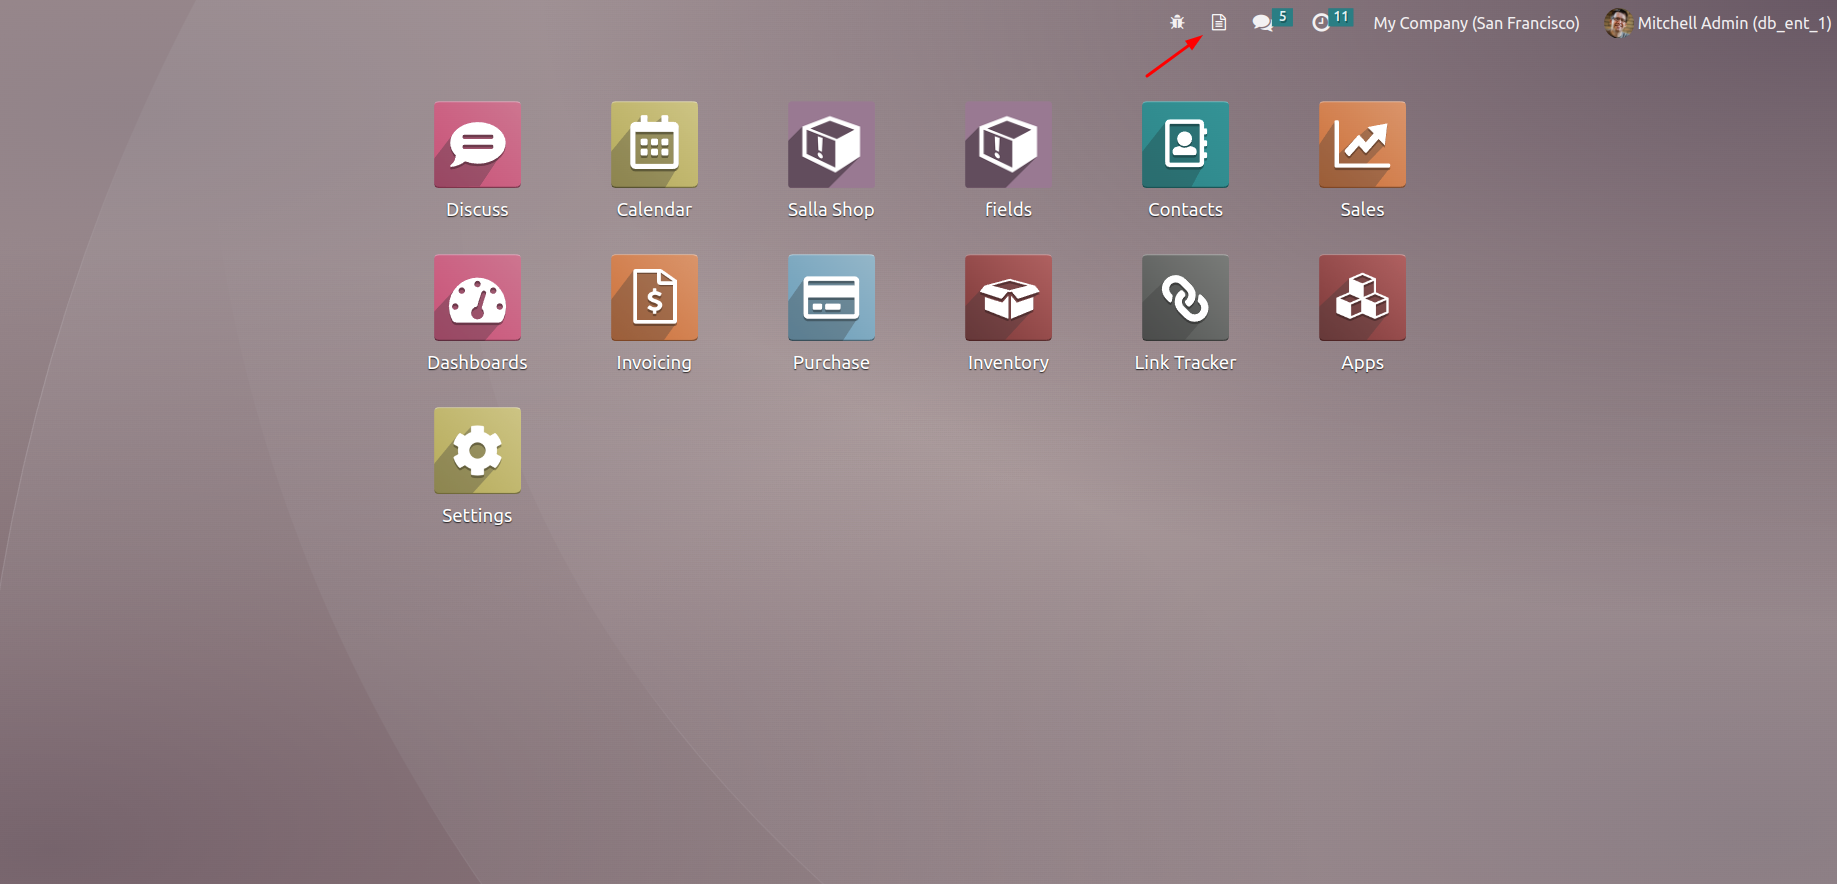Click Mitchell Admin avatar picture

click(x=1618, y=23)
